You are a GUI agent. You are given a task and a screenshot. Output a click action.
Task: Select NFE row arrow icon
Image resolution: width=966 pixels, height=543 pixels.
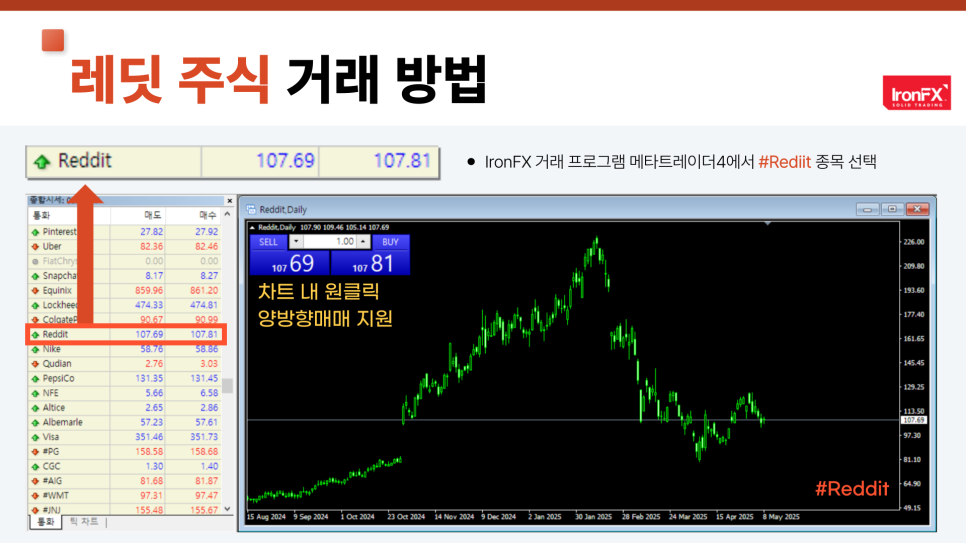coord(35,393)
